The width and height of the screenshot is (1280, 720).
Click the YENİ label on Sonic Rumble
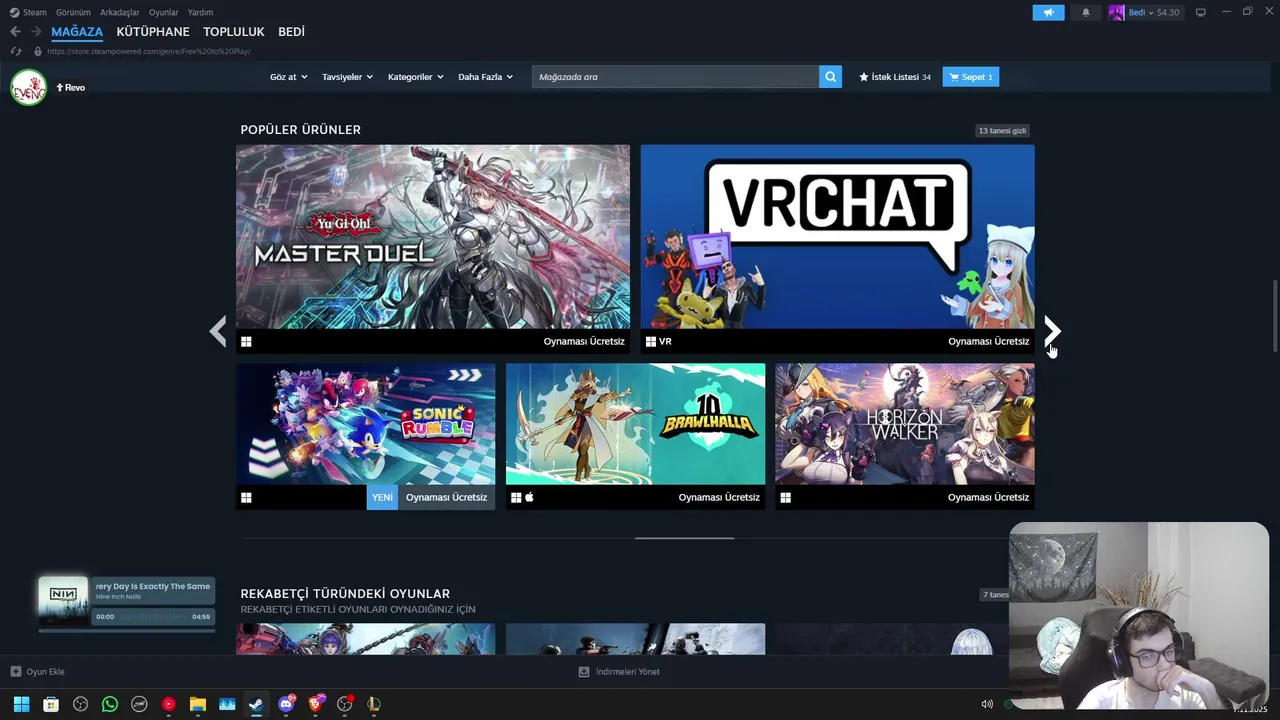click(382, 497)
